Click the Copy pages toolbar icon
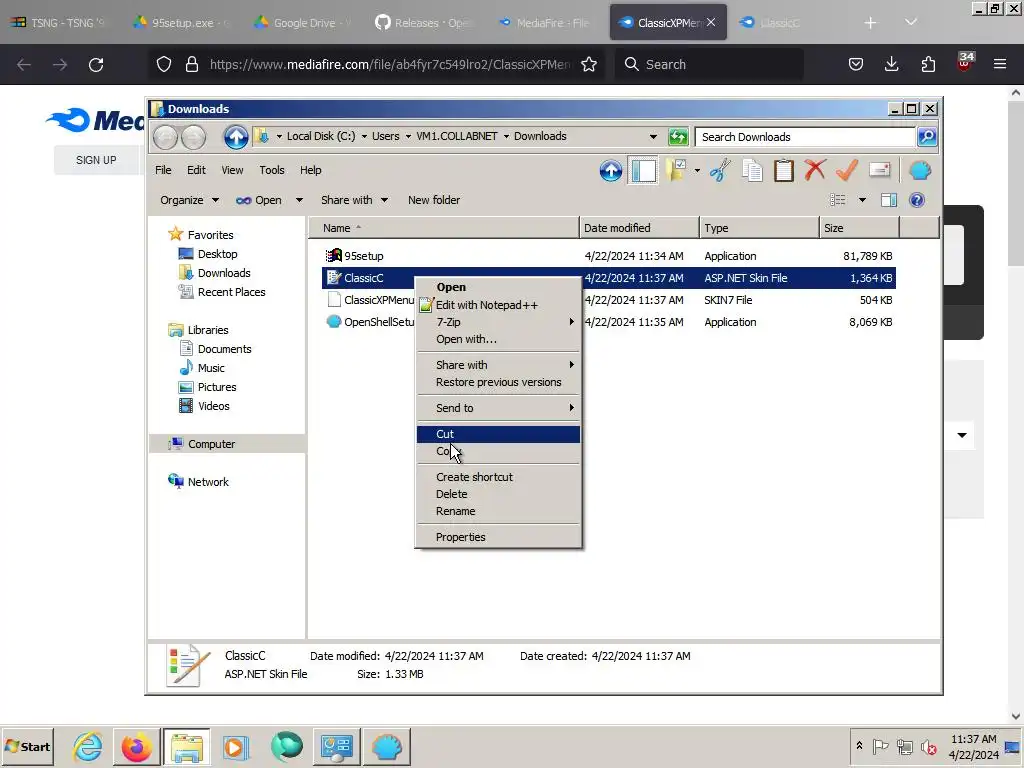Viewport: 1024px width, 768px height. click(752, 171)
